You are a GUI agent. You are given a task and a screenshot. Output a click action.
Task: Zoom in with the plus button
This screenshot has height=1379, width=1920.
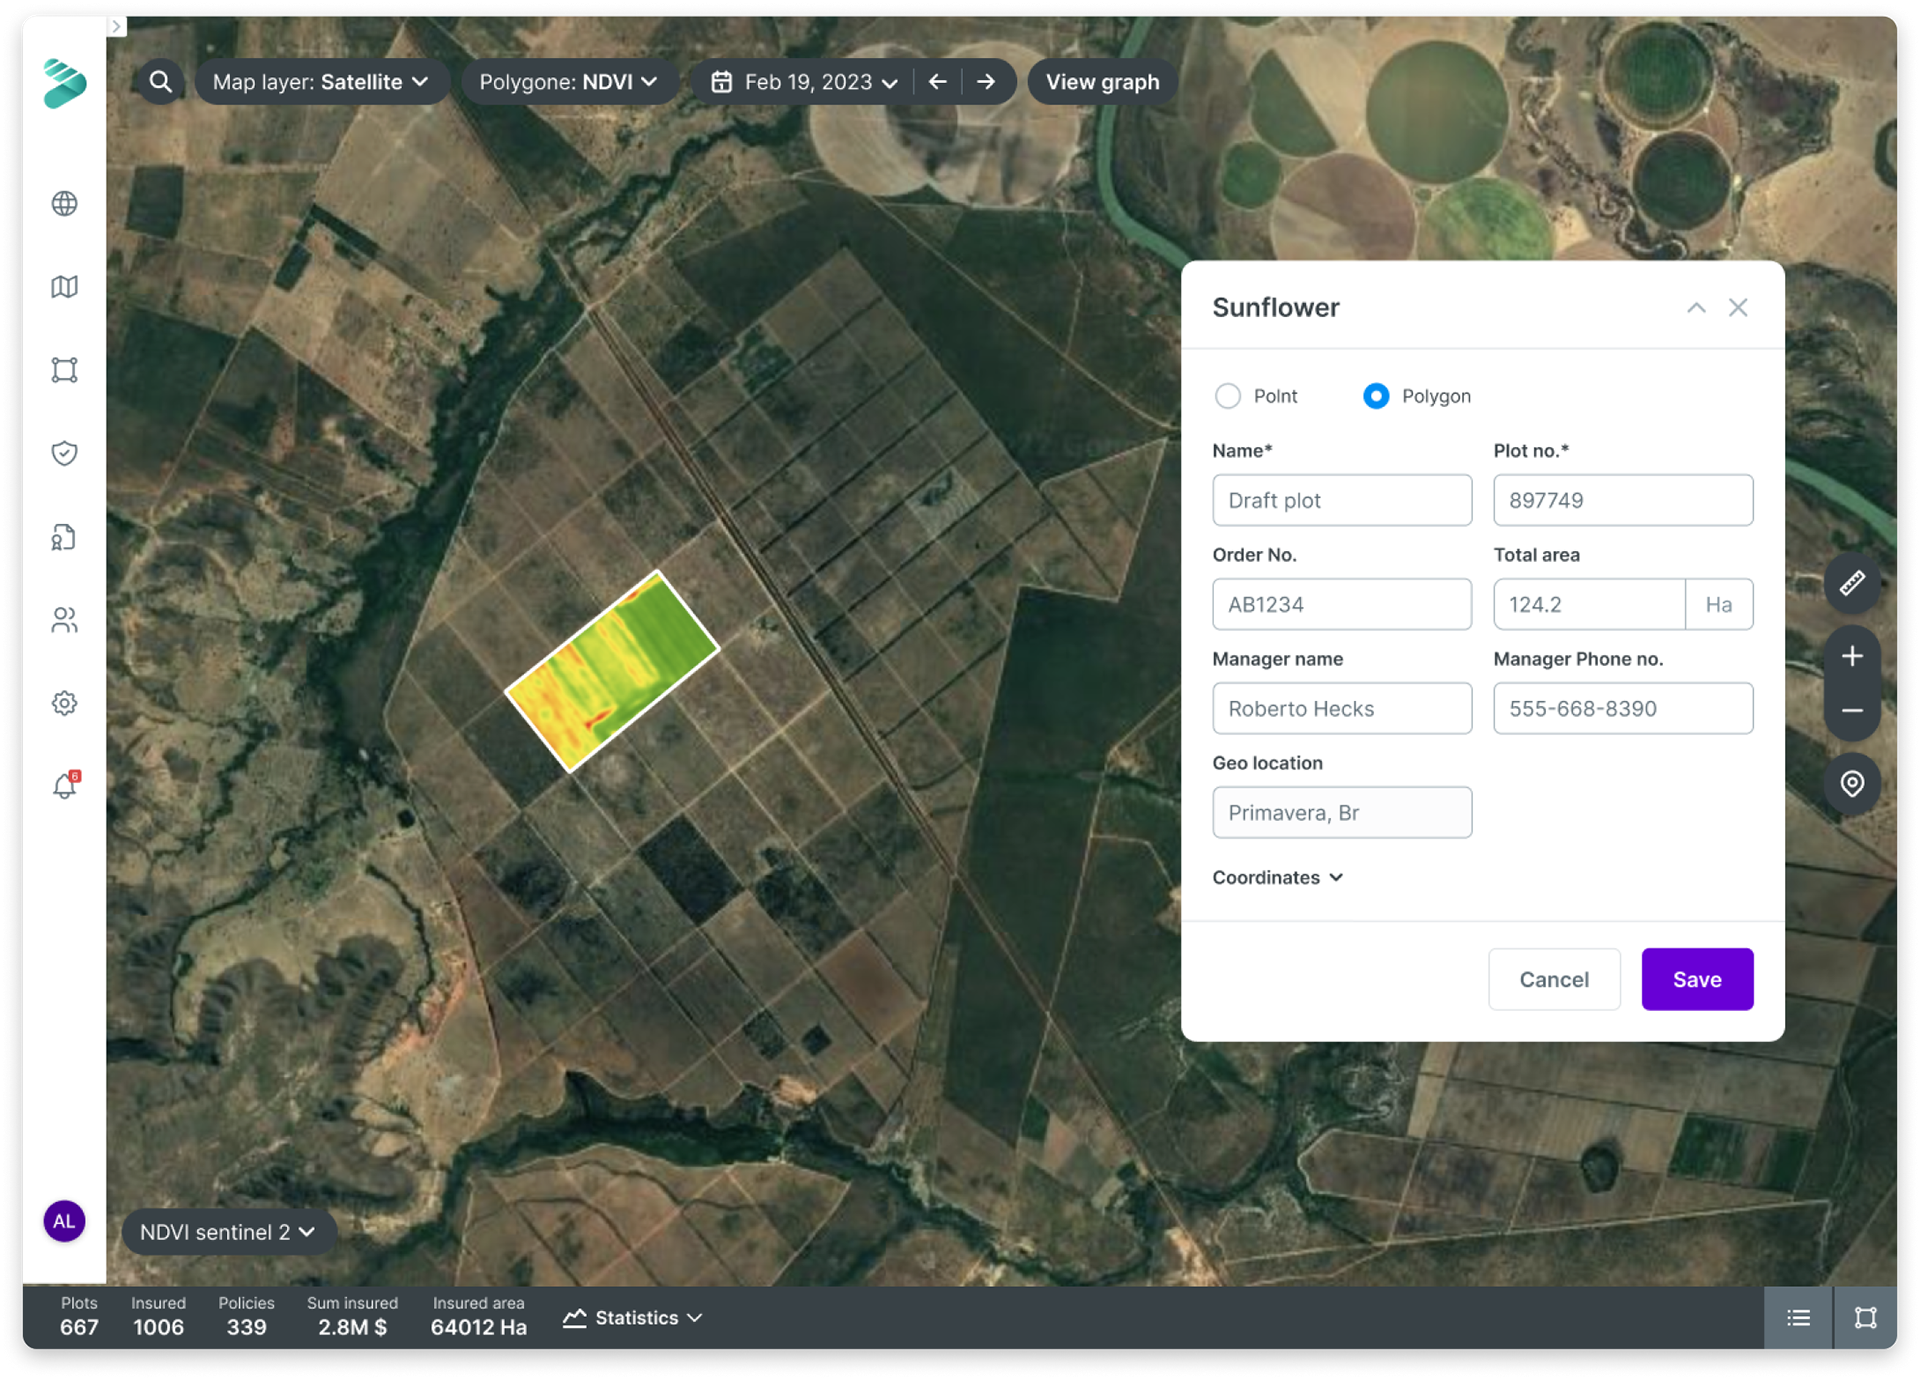click(x=1851, y=656)
